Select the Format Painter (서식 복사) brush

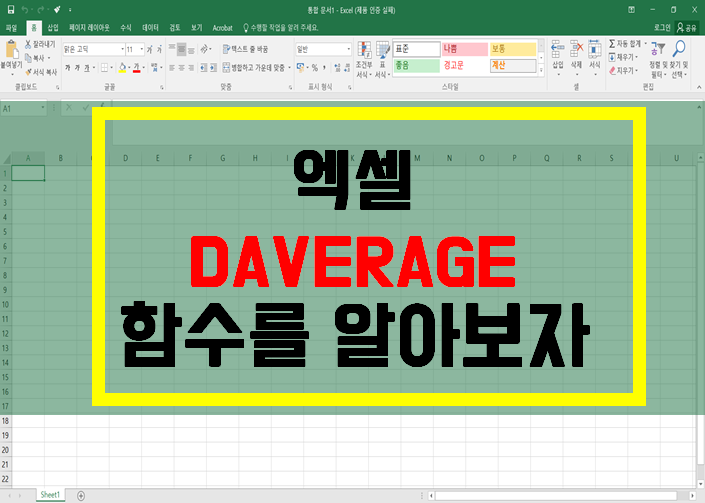point(28,72)
